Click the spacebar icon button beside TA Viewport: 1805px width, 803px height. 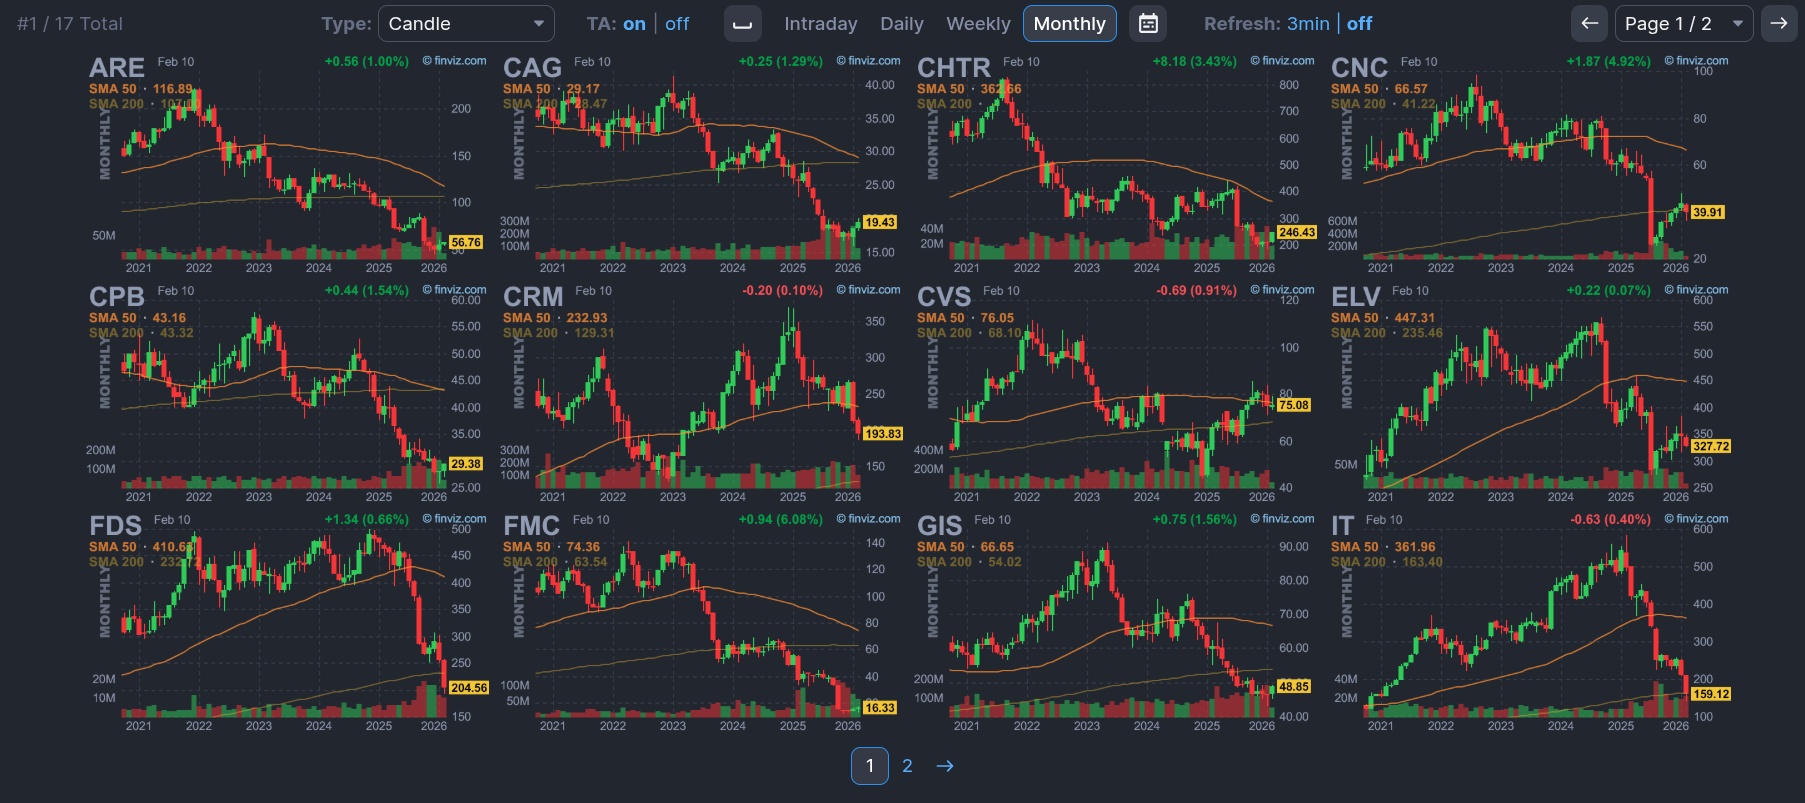[742, 24]
